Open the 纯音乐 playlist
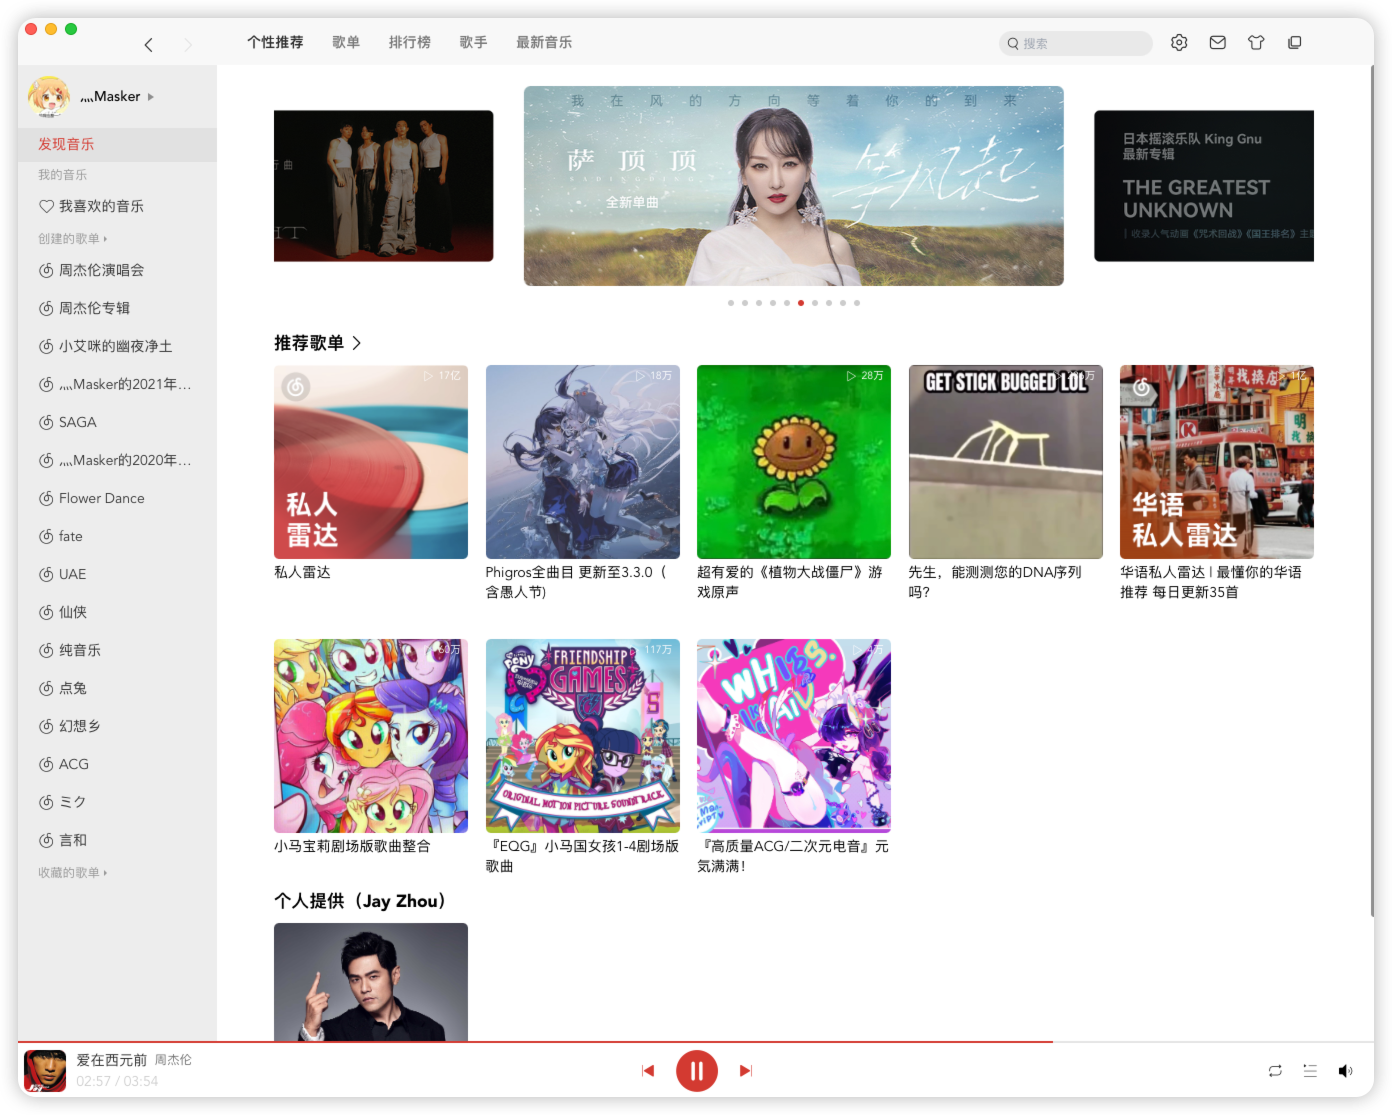 point(117,650)
